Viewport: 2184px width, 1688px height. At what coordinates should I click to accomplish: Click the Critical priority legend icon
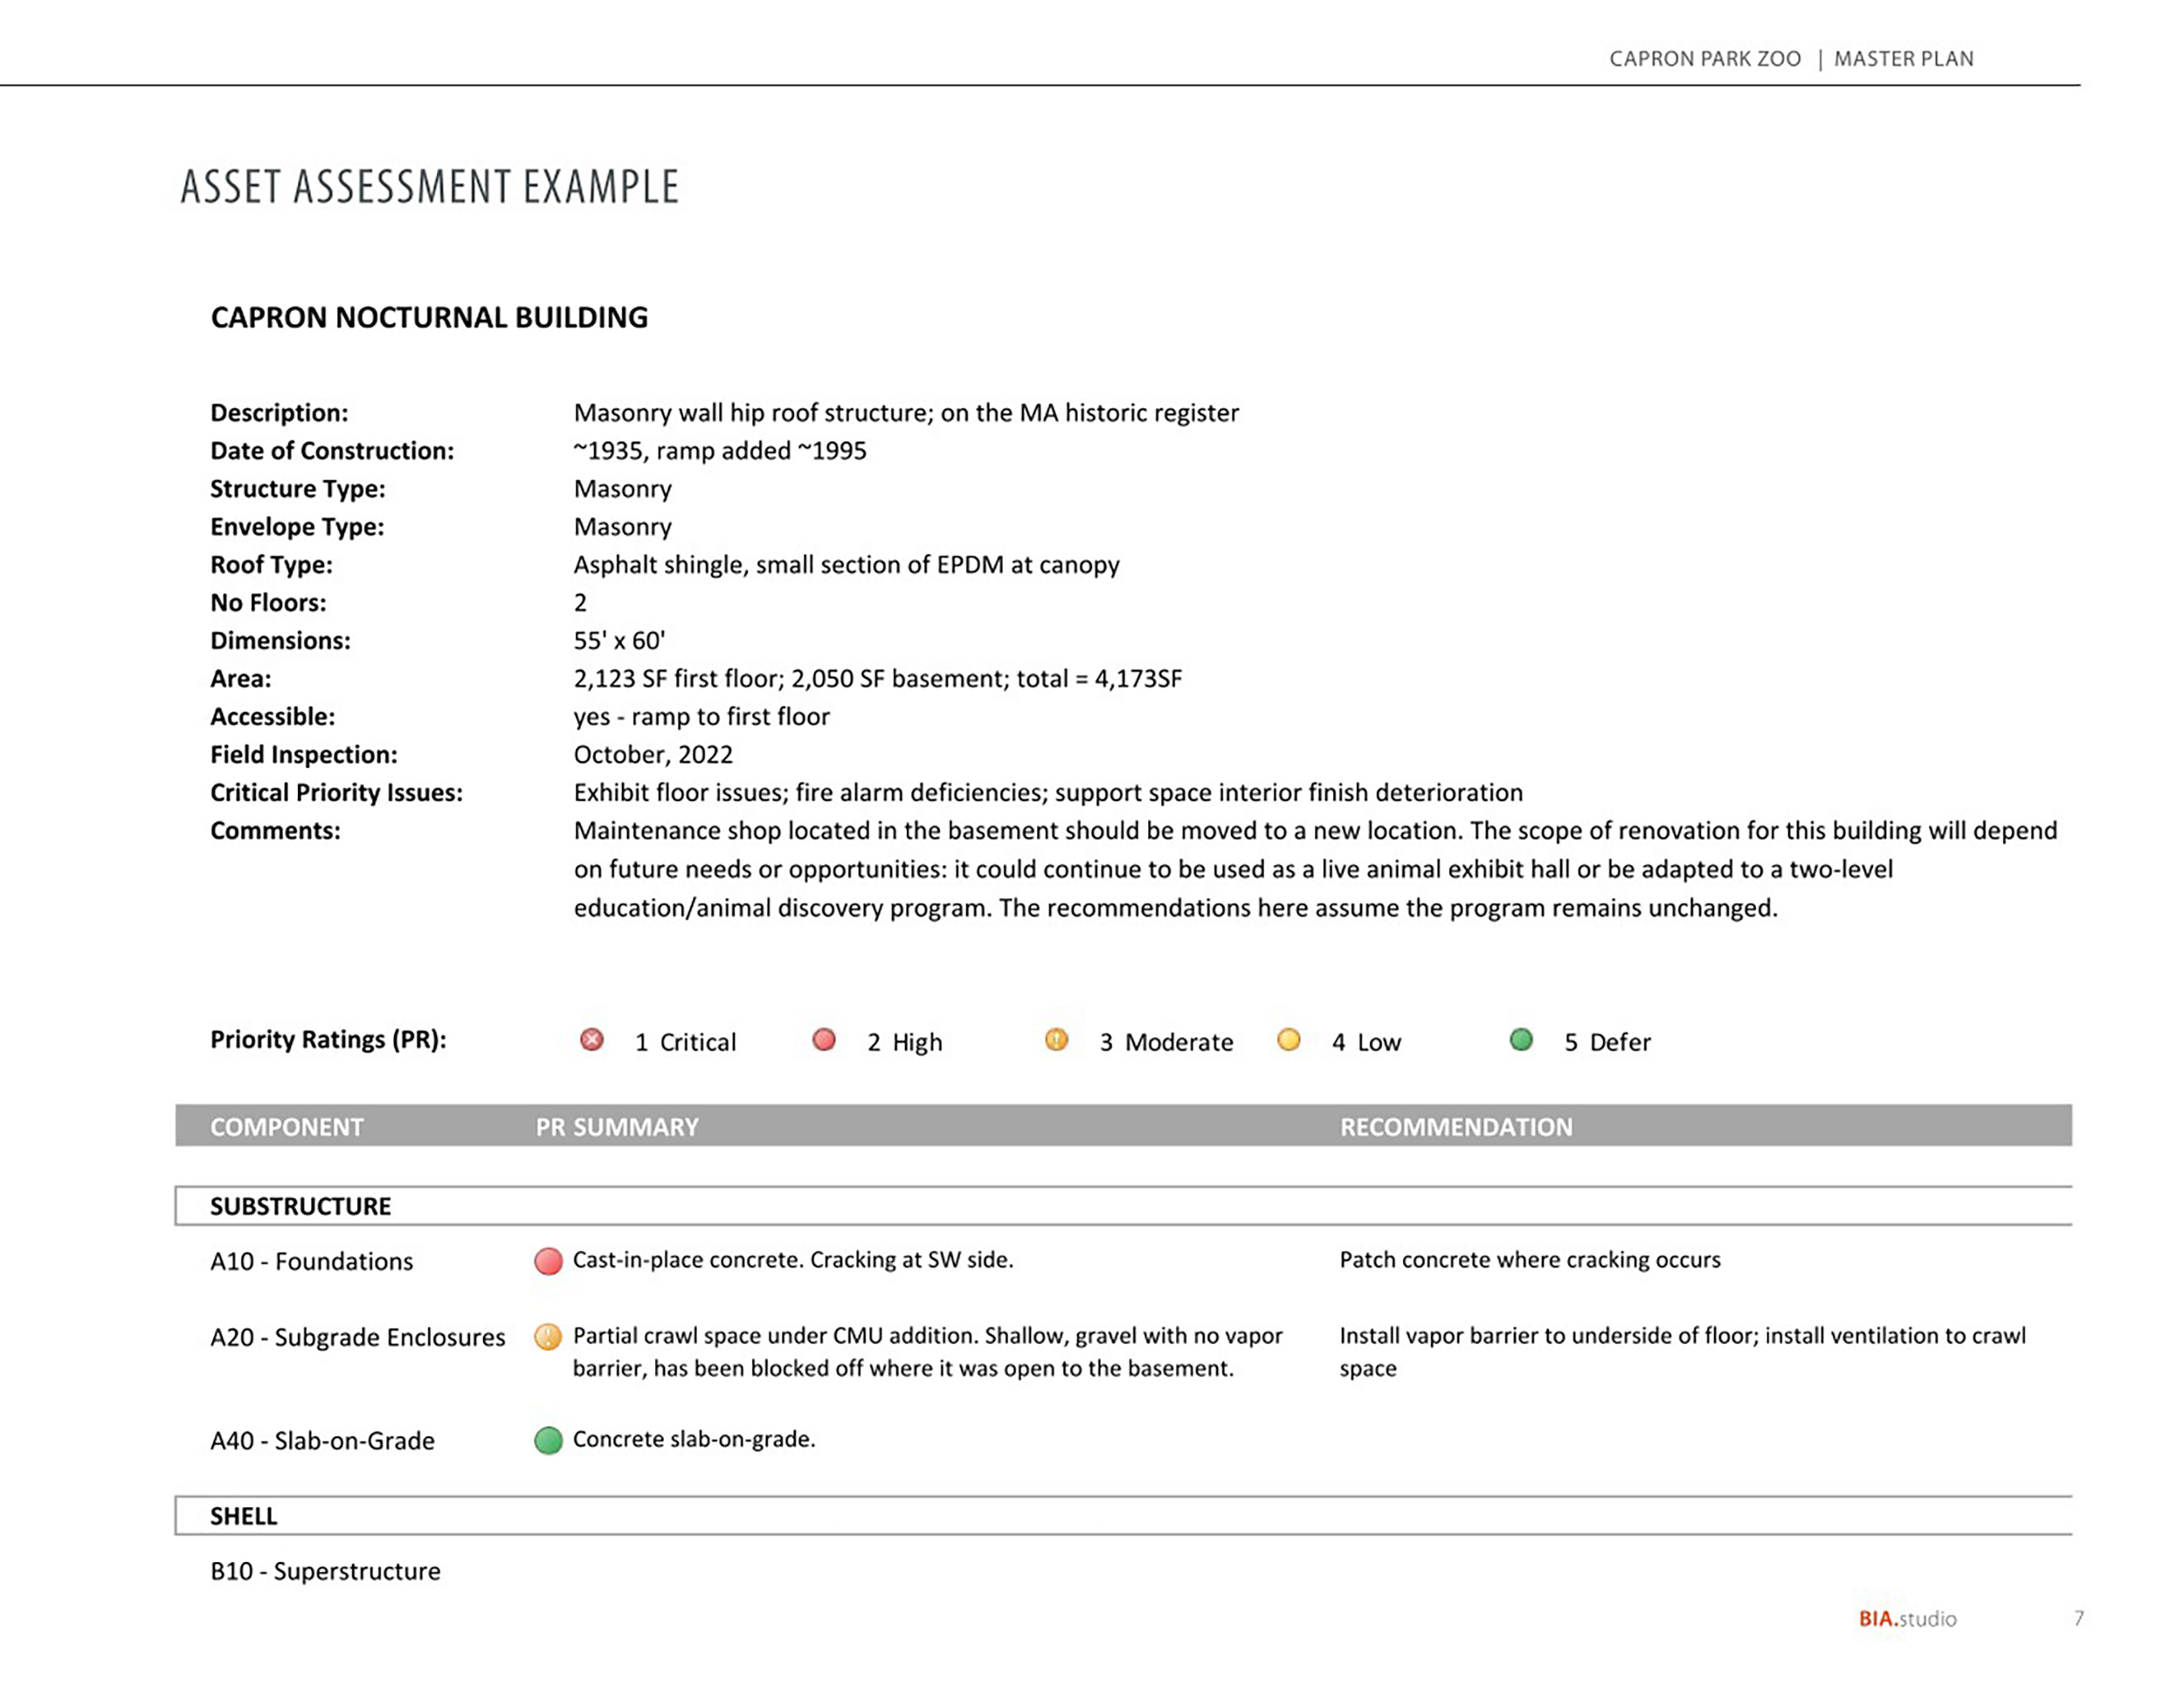[x=592, y=1040]
